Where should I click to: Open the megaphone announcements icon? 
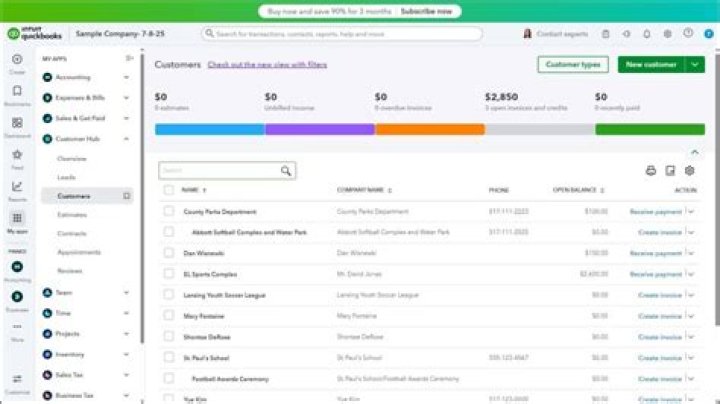pos(626,34)
